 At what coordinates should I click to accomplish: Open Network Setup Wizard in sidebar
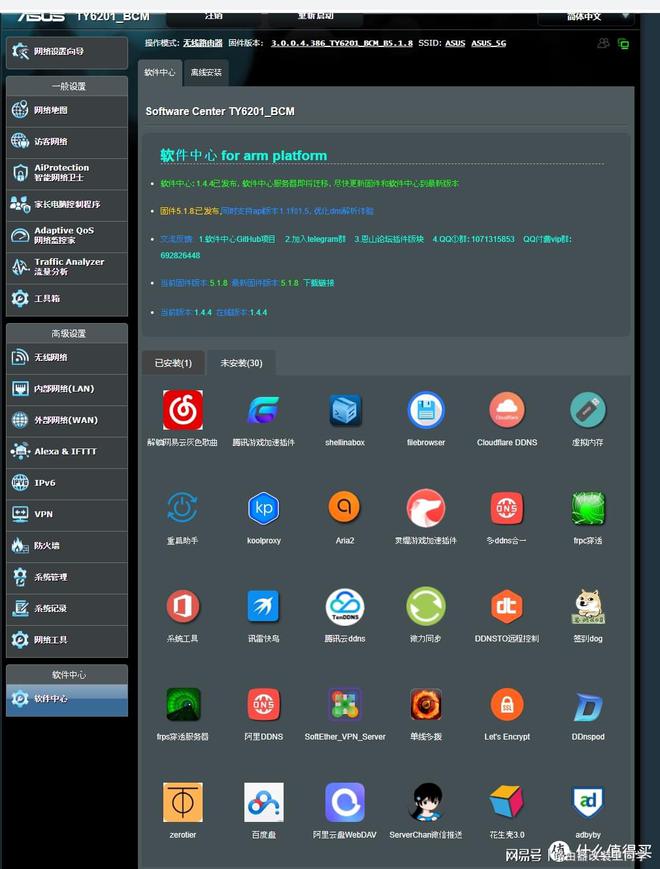click(x=66, y=52)
